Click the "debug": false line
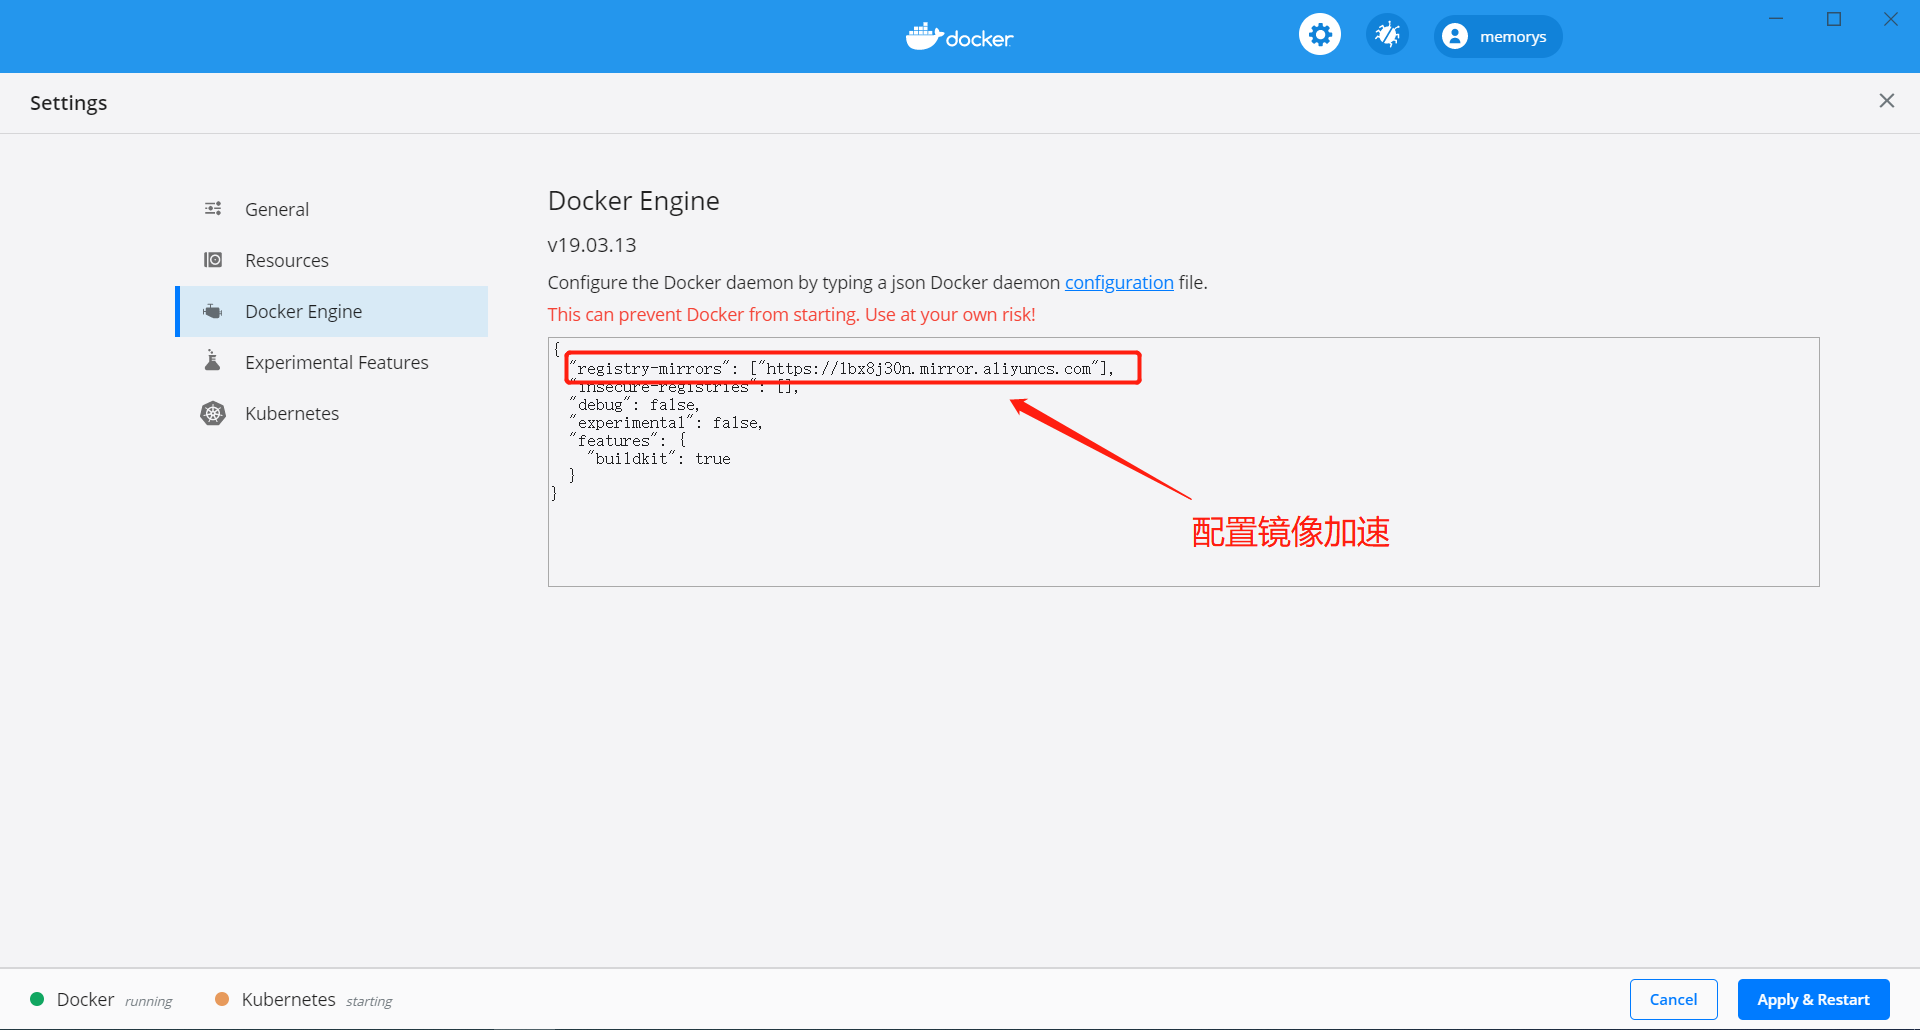This screenshot has height=1030, width=1920. (634, 404)
